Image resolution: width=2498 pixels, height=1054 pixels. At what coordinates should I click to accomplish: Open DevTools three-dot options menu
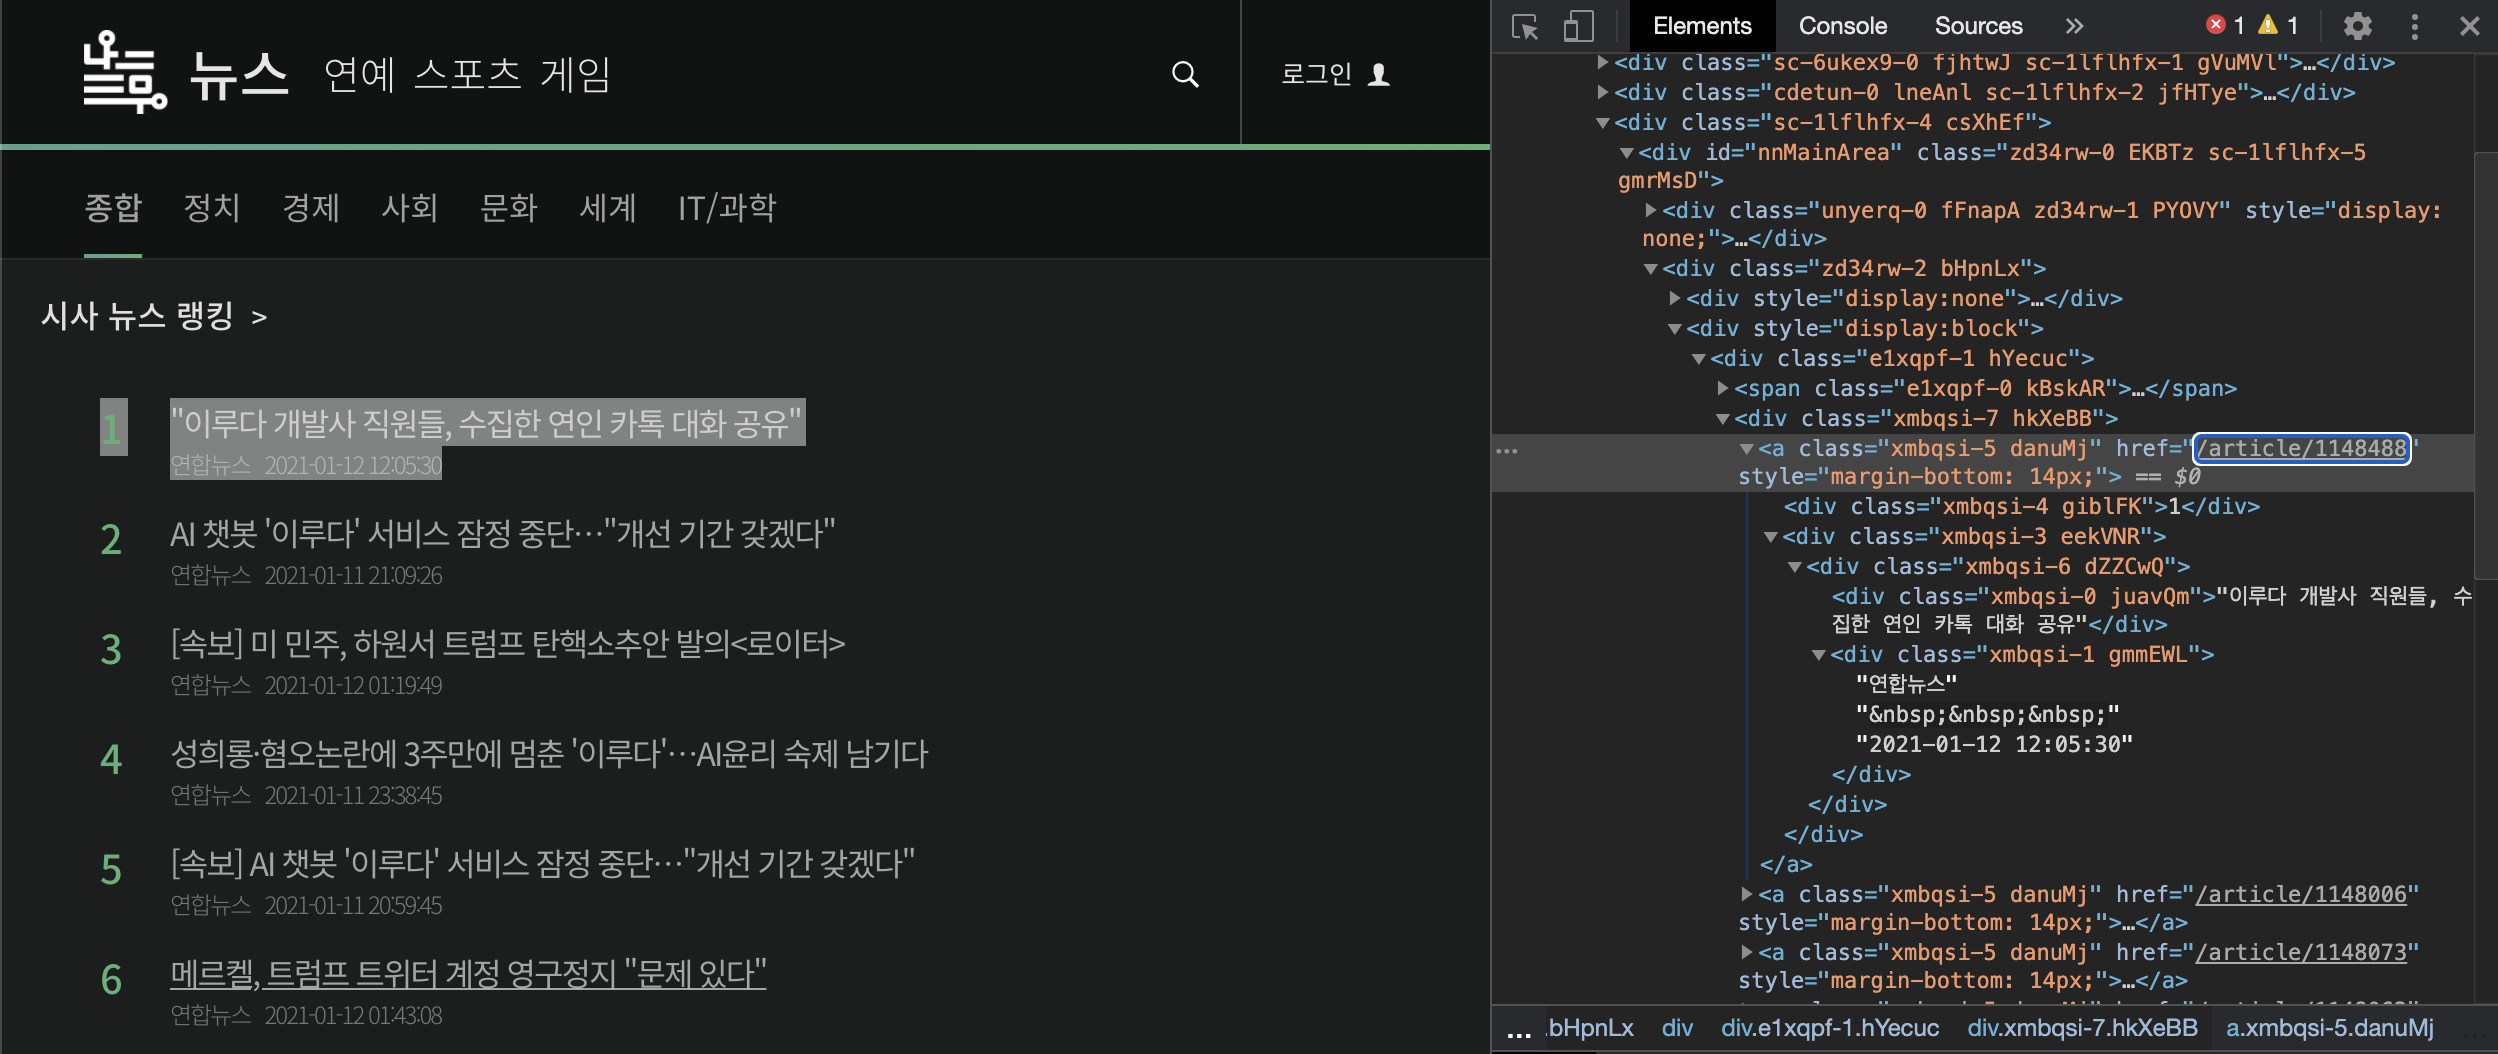[2414, 27]
